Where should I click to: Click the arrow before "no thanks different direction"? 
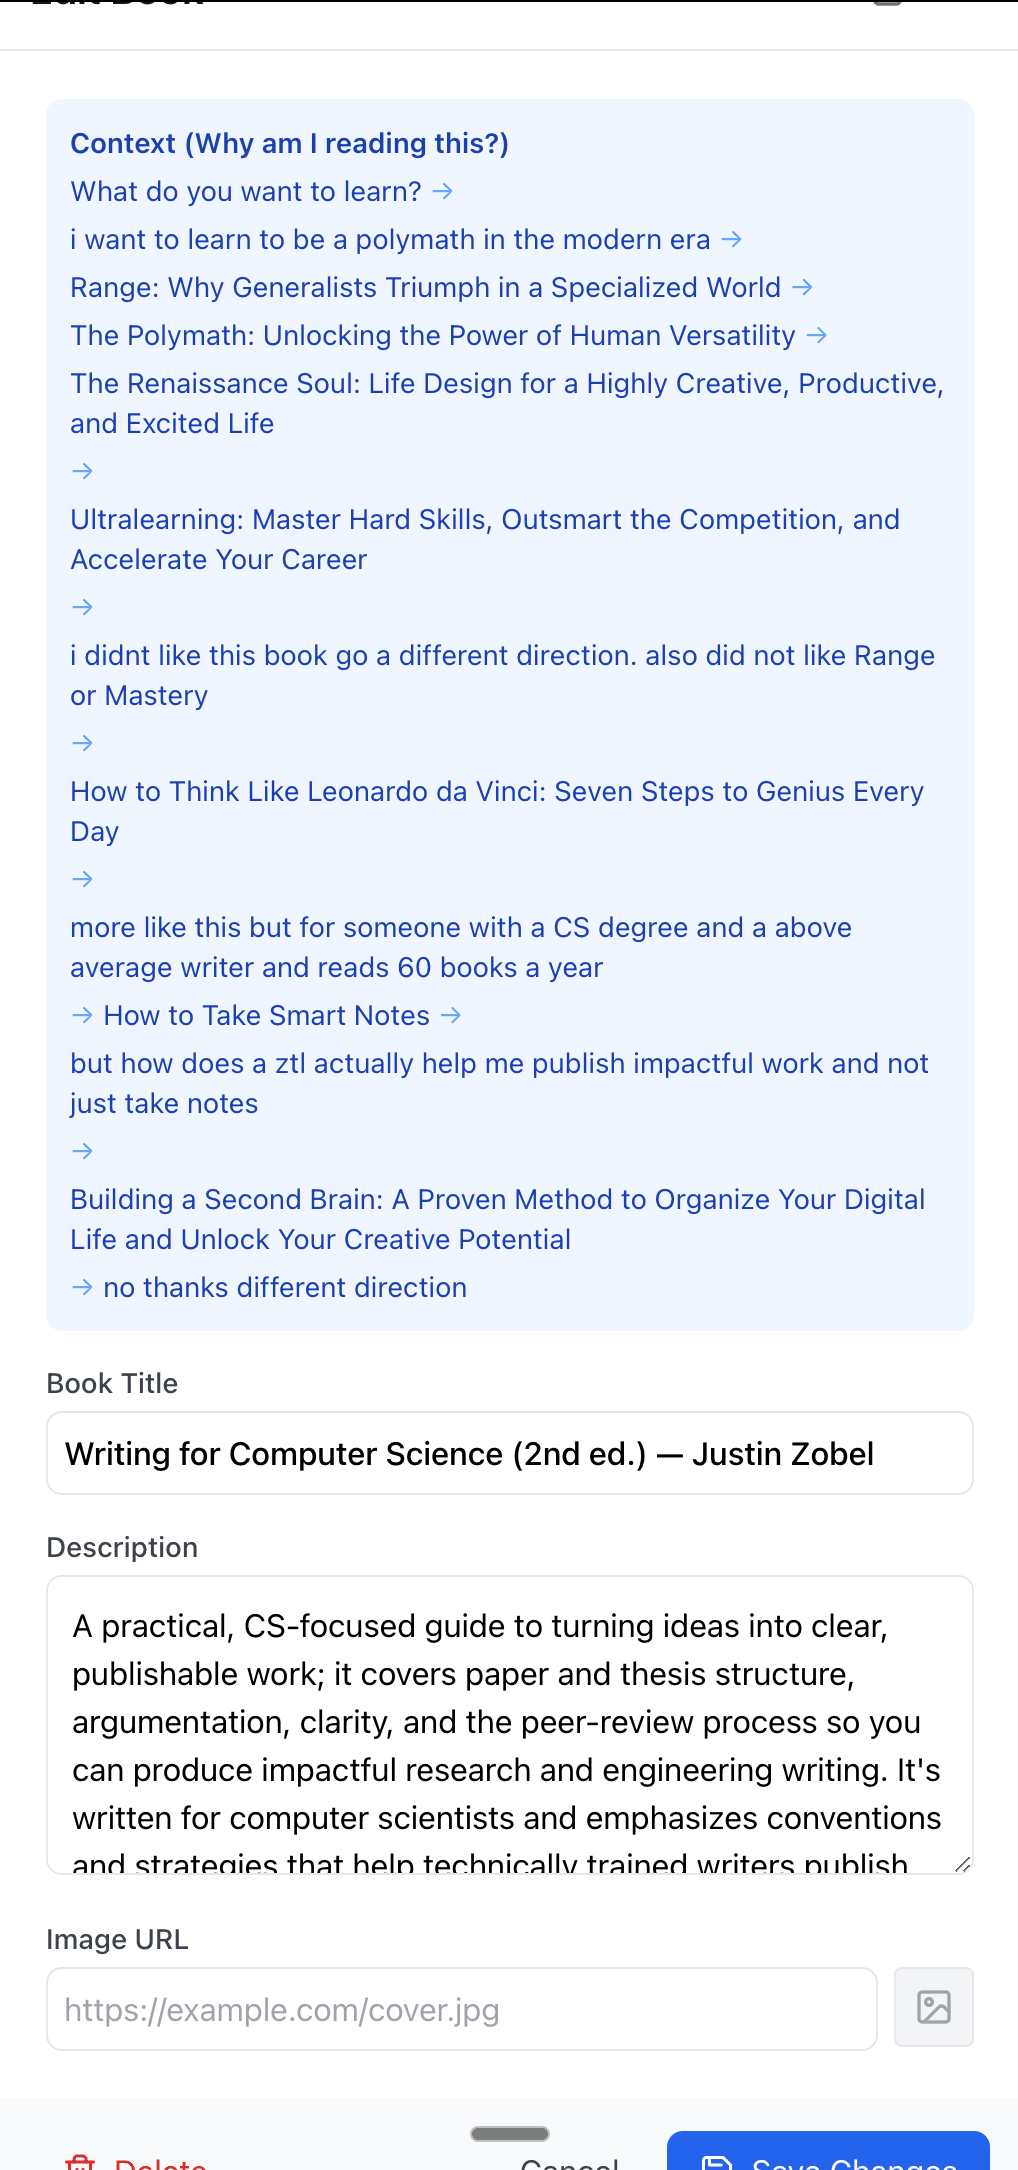click(x=83, y=1287)
